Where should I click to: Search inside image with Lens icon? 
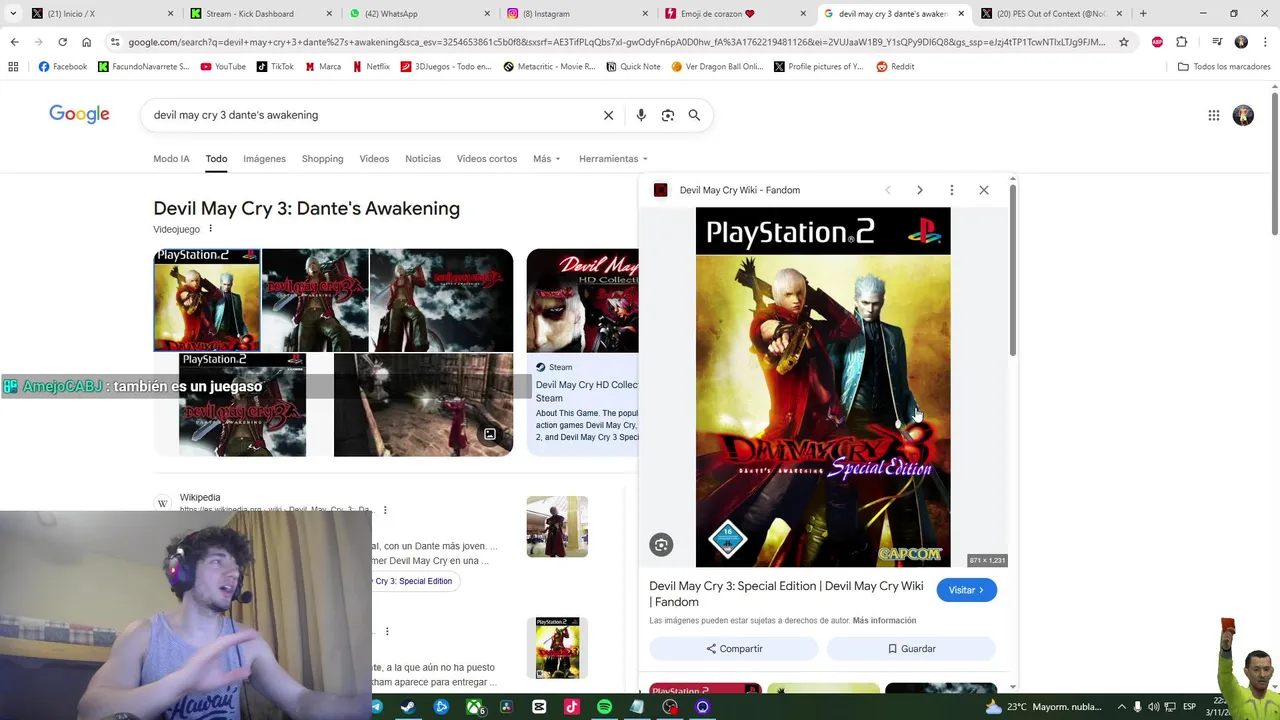tap(661, 545)
